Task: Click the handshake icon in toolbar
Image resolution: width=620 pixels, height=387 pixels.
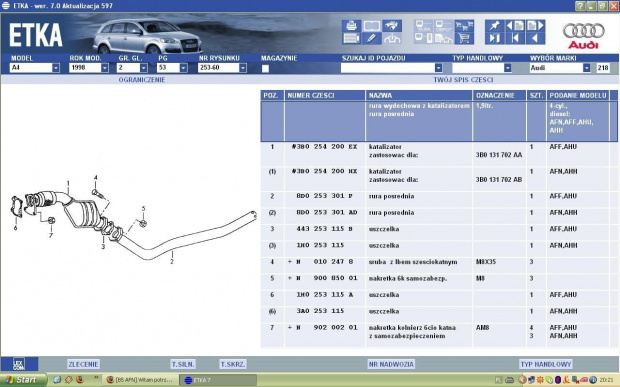Action: pyautogui.click(x=392, y=26)
